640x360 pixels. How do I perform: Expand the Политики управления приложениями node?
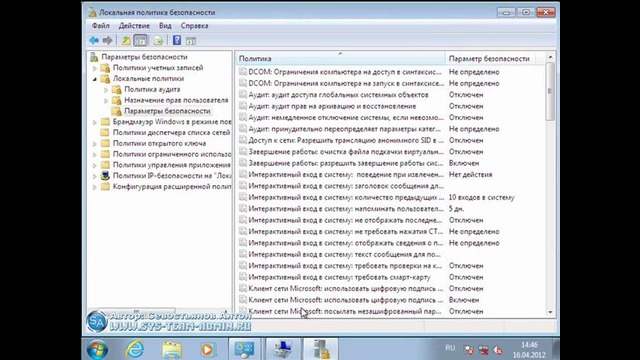click(x=95, y=165)
